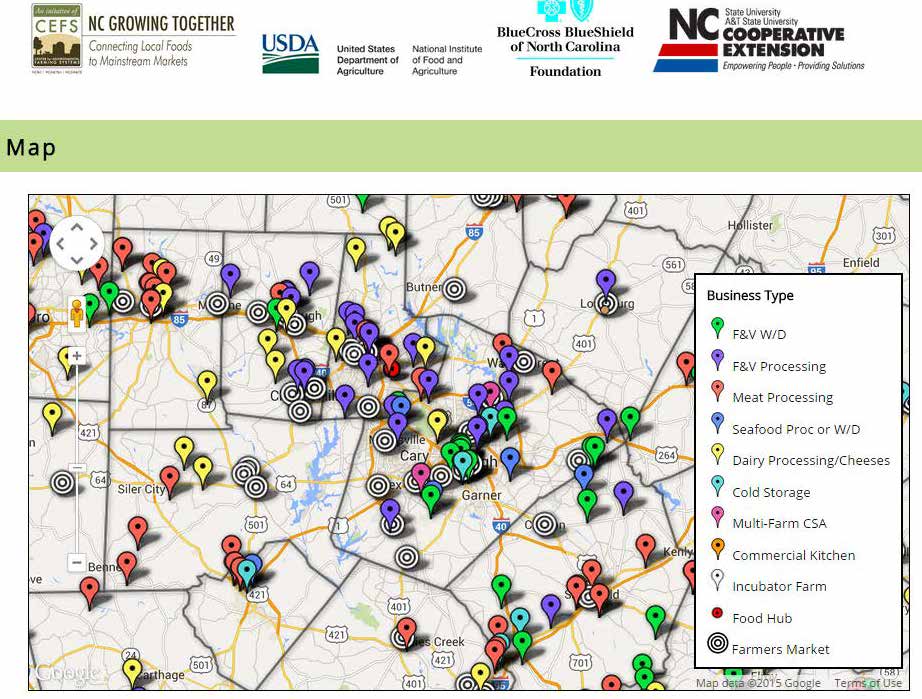Click the up chevron on the pan control

coord(76,228)
